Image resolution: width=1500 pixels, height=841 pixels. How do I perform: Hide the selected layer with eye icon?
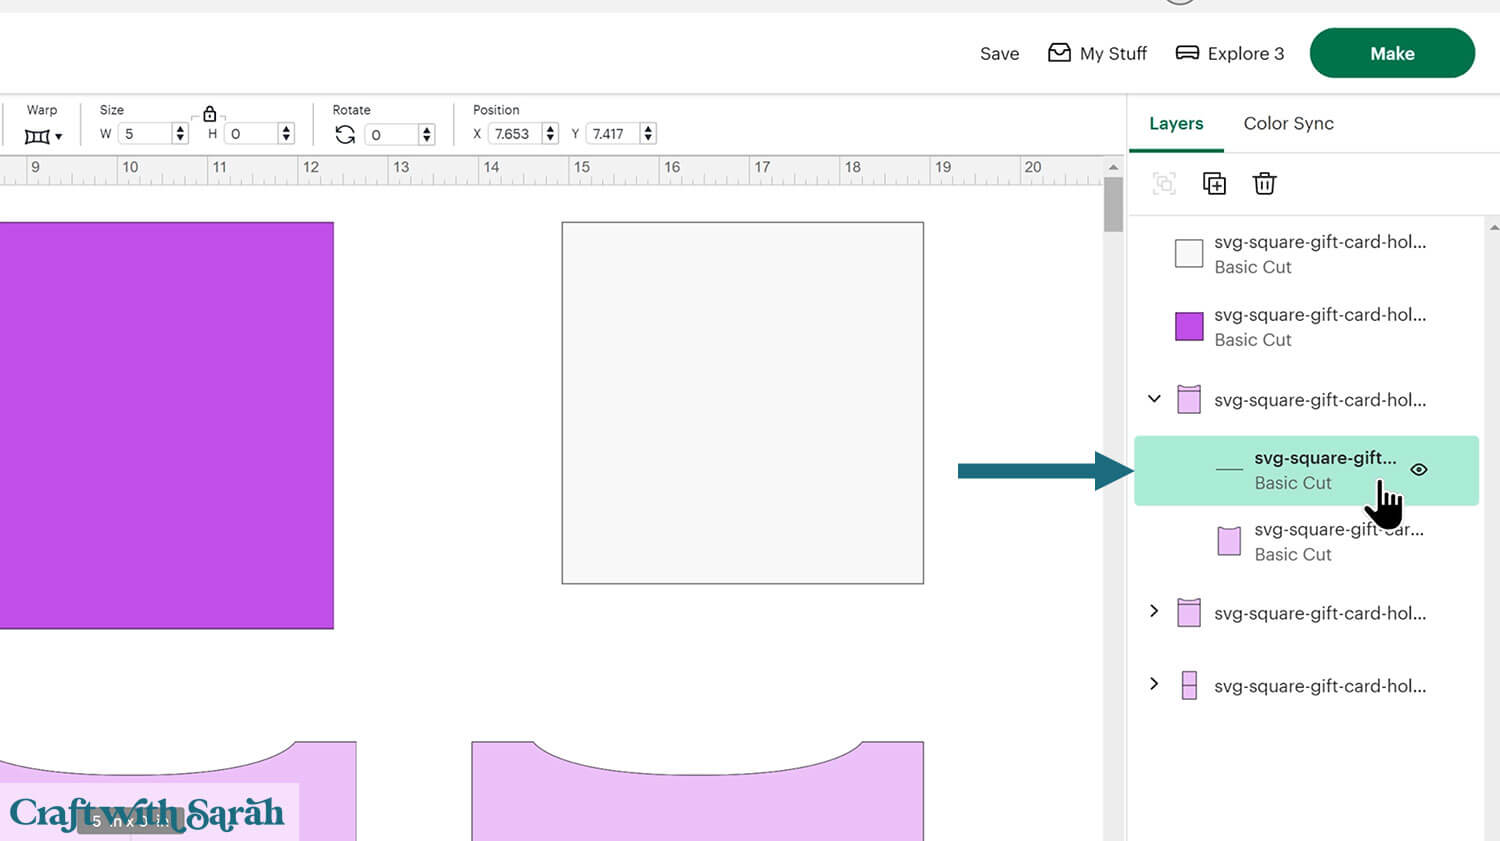click(1418, 469)
